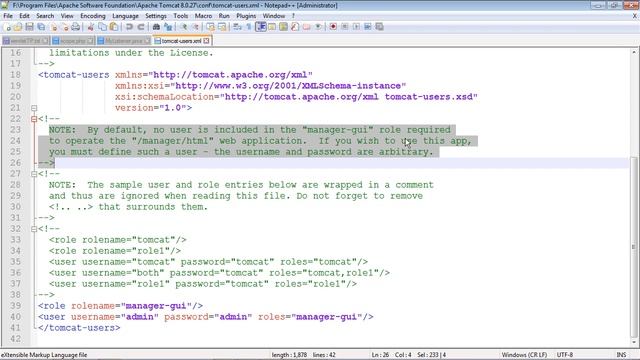Undo the last edit via the toolbar
Screen dimensions: 640x360
(x=129, y=27)
